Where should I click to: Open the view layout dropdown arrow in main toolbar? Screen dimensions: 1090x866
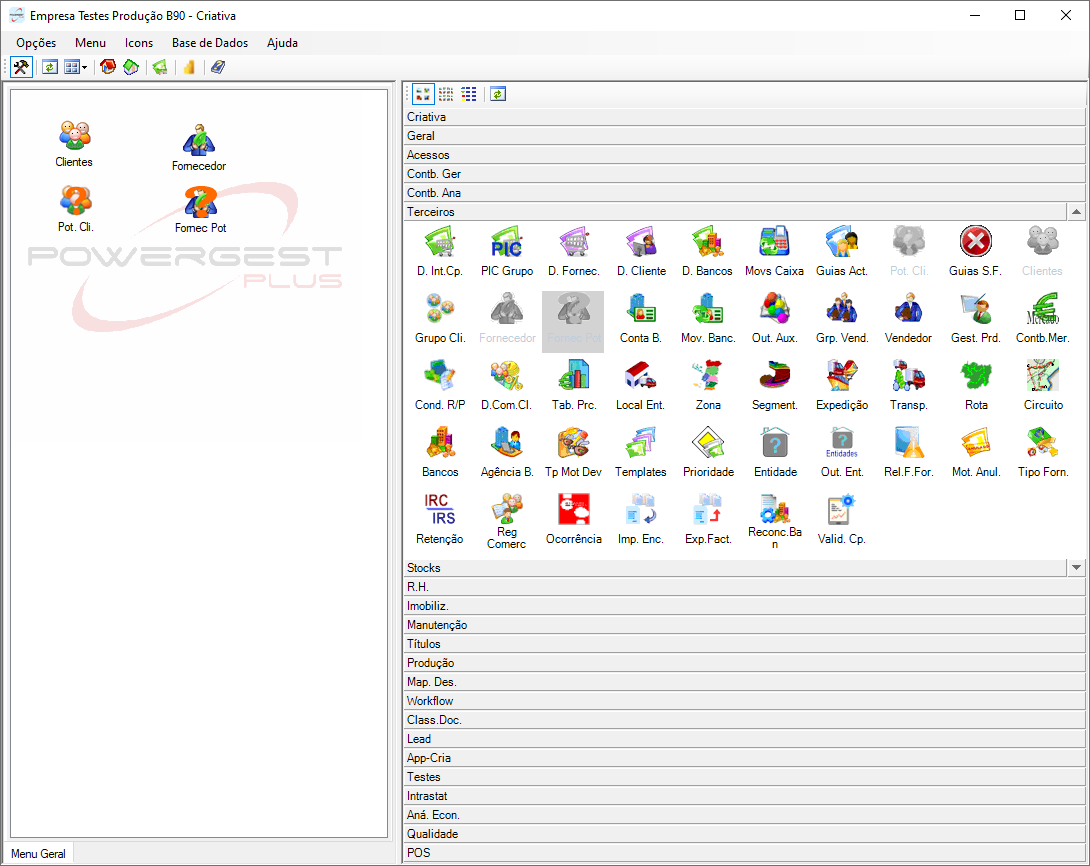pyautogui.click(x=85, y=67)
